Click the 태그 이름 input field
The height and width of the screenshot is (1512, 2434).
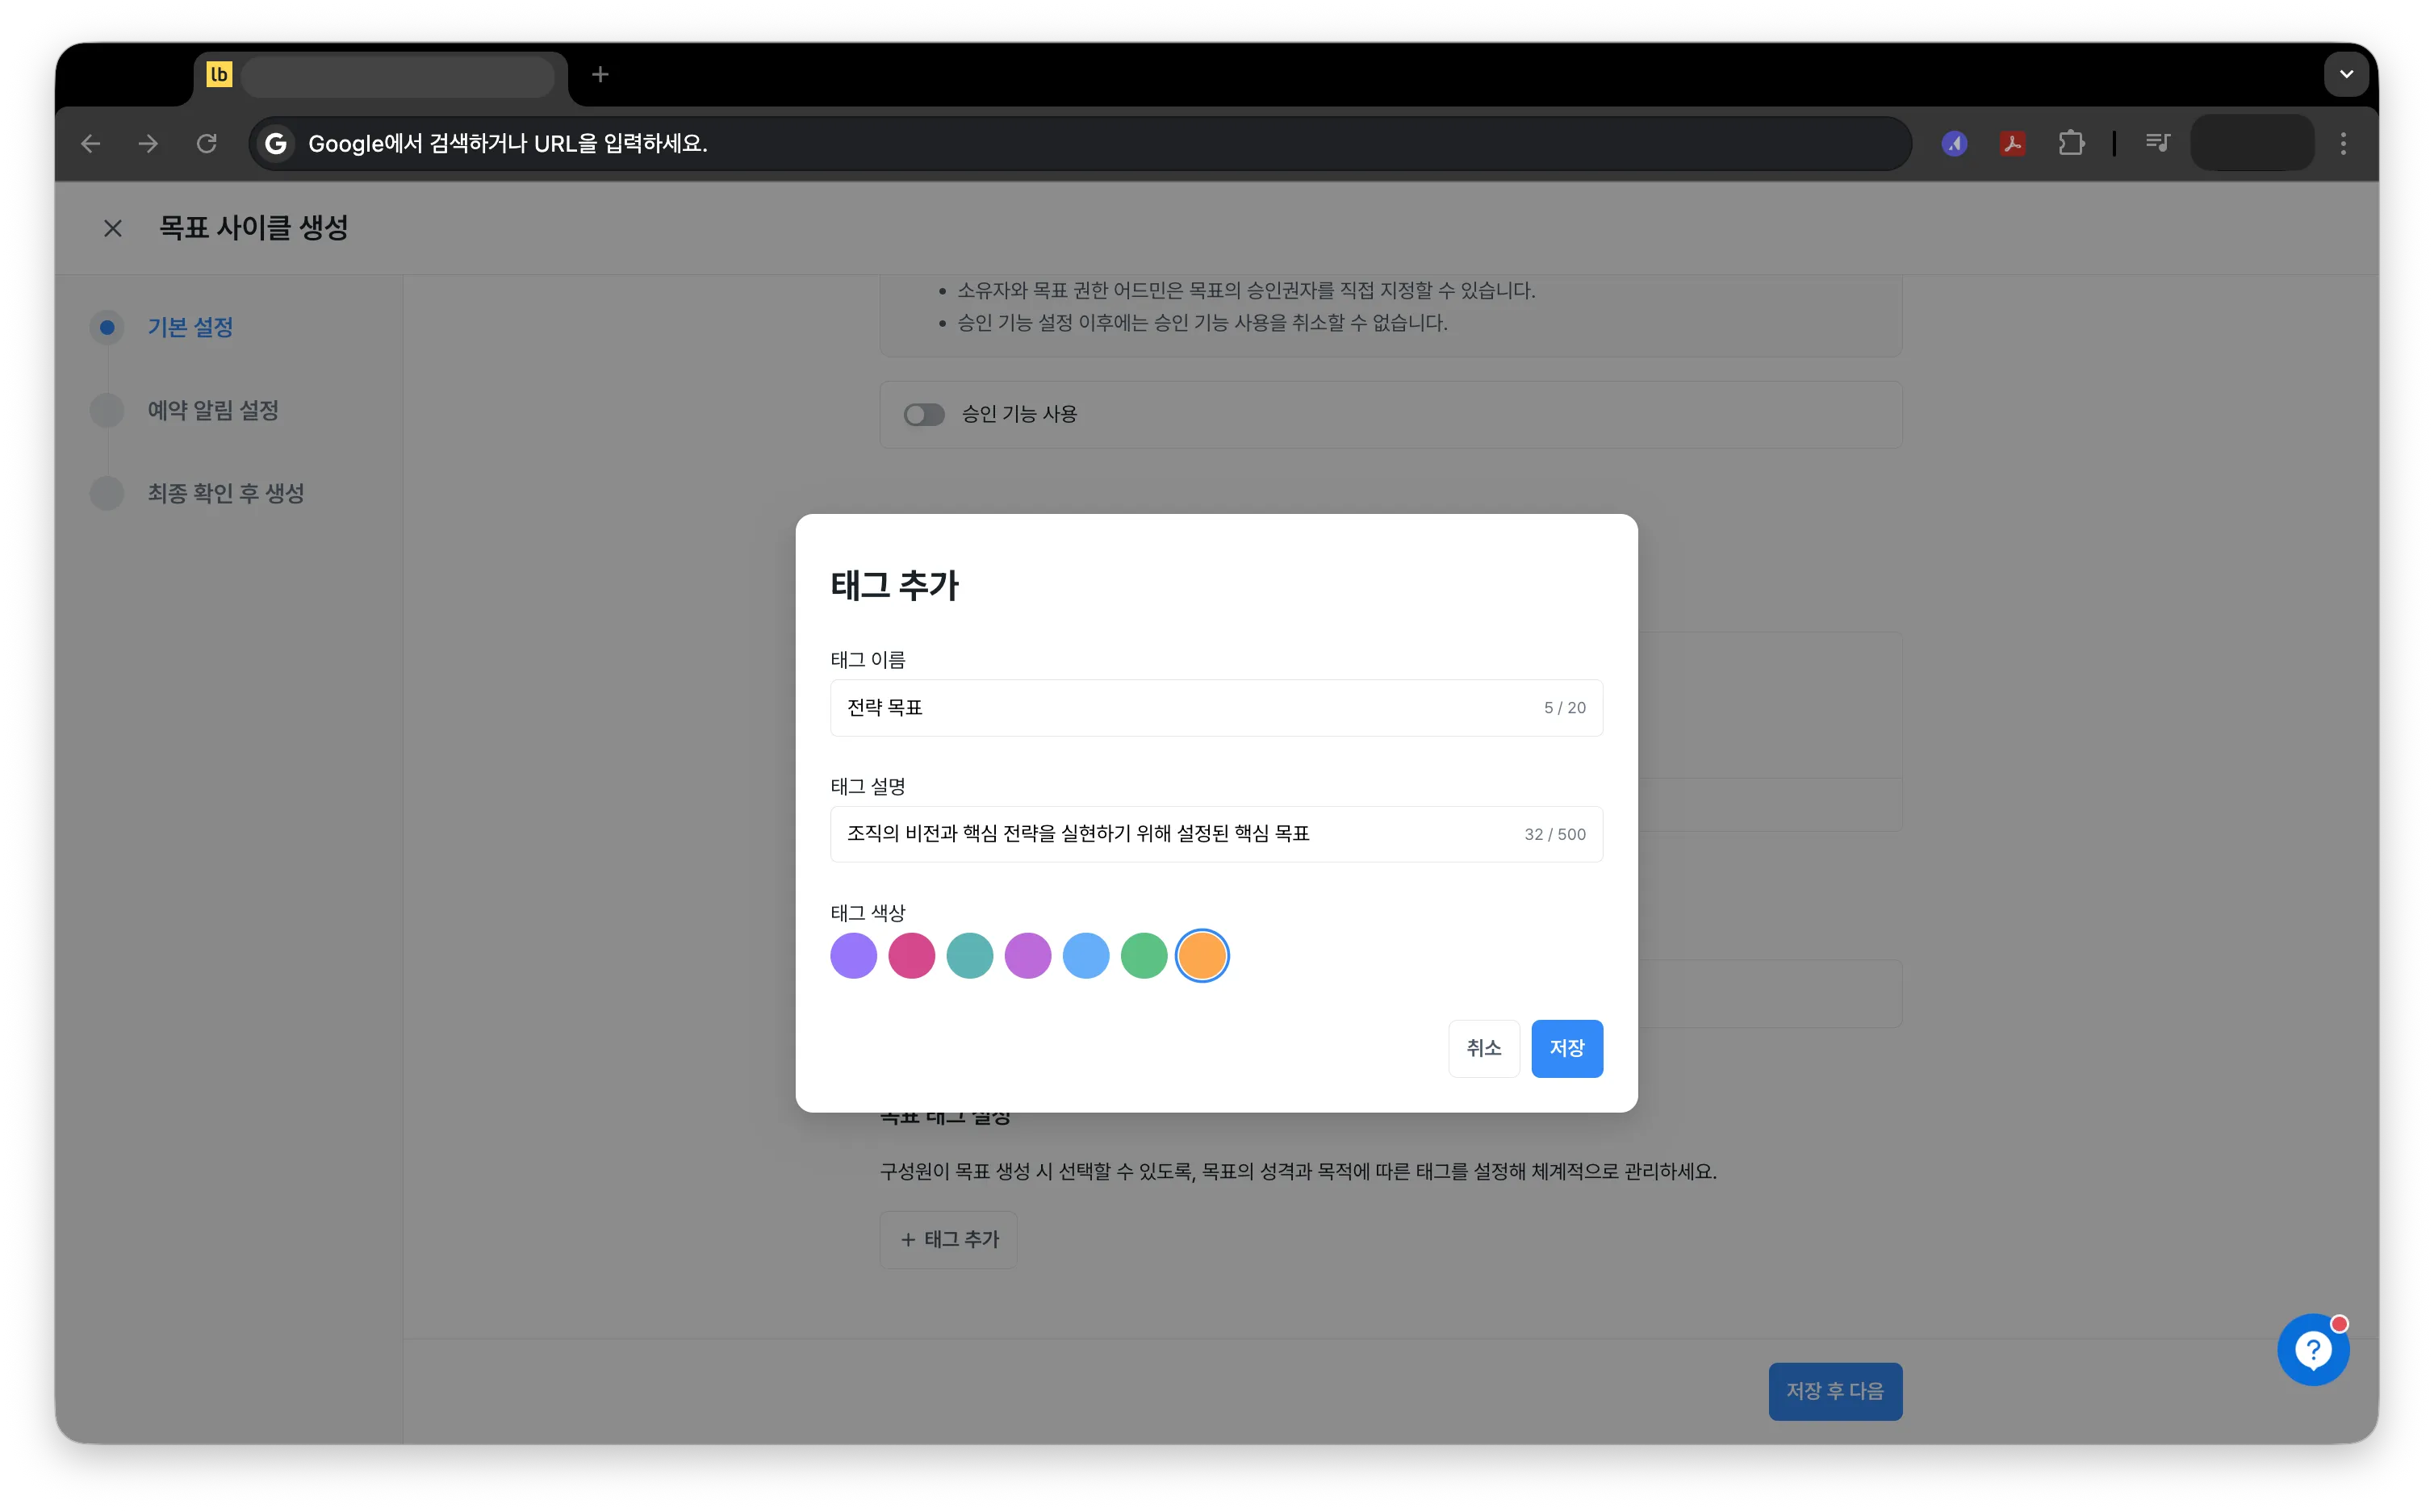point(1216,708)
